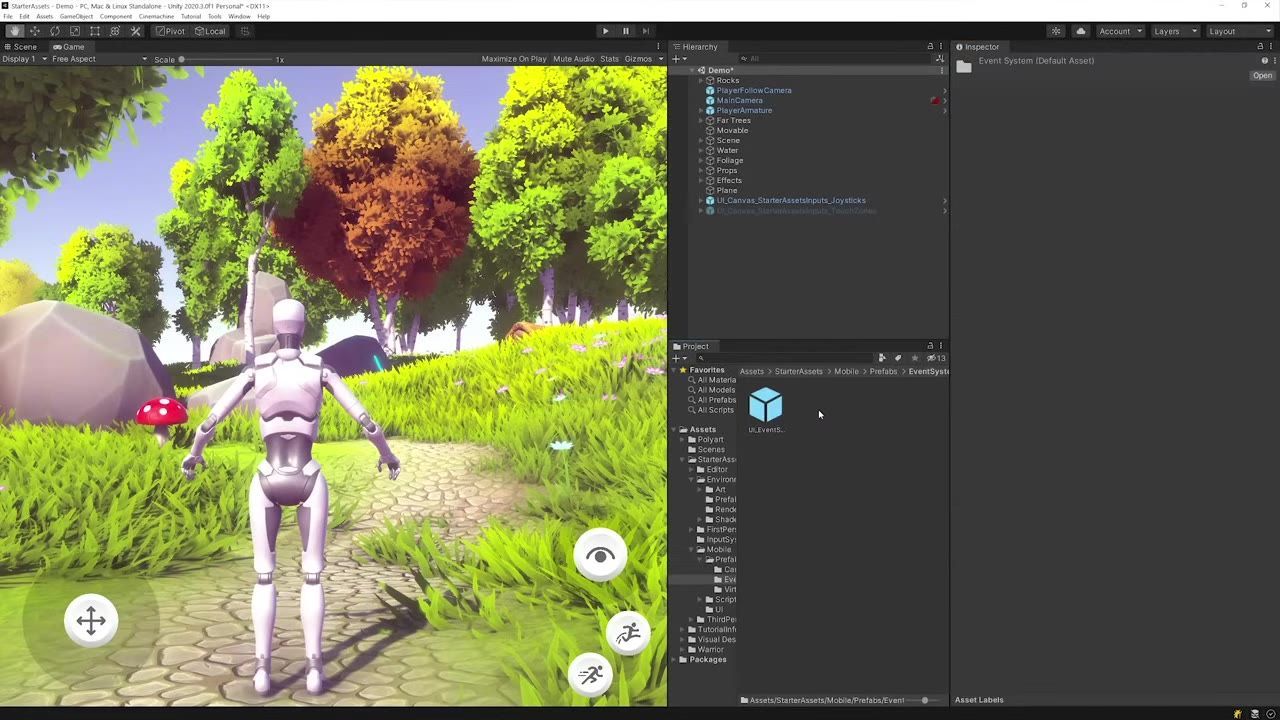Viewport: 1280px width, 720px height.
Task: Open the Window menu
Action: click(x=239, y=17)
